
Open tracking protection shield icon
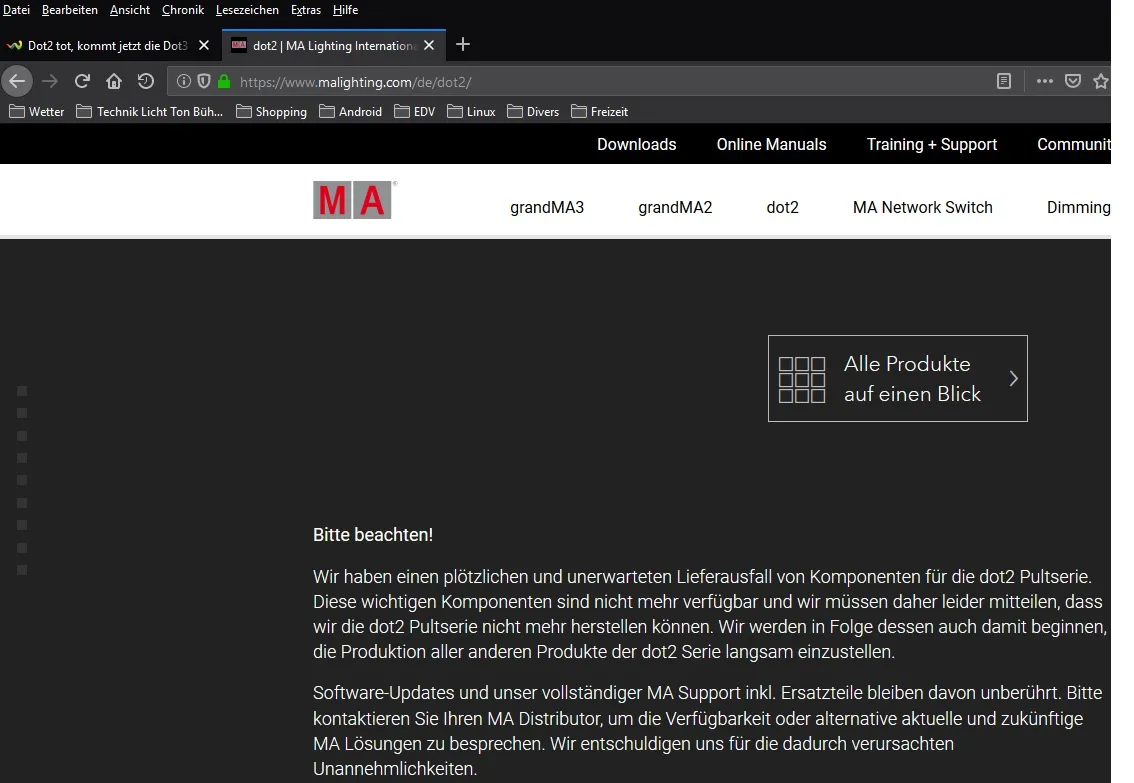point(204,81)
